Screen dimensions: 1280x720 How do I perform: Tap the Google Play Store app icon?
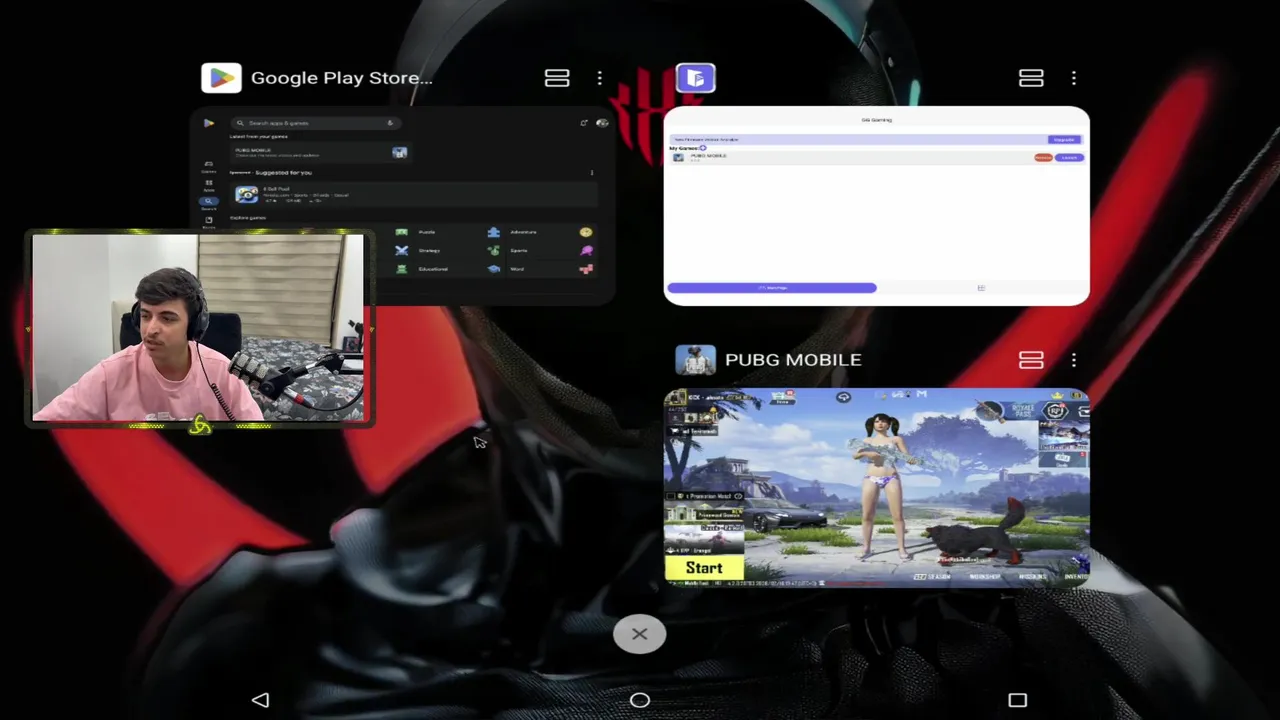click(221, 78)
